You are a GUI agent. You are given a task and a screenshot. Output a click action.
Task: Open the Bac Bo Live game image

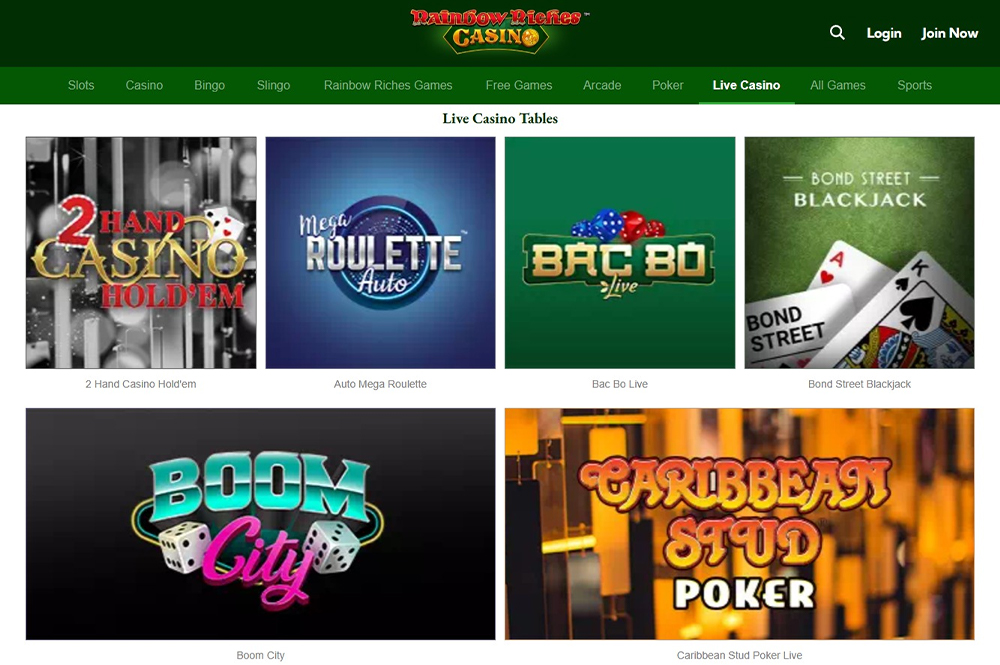click(x=620, y=252)
